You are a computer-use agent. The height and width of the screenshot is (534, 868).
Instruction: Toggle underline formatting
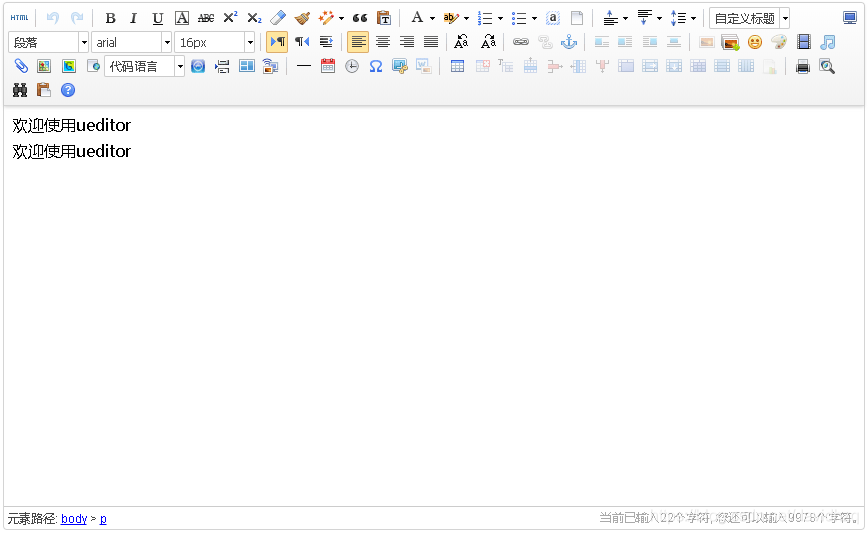tap(158, 18)
